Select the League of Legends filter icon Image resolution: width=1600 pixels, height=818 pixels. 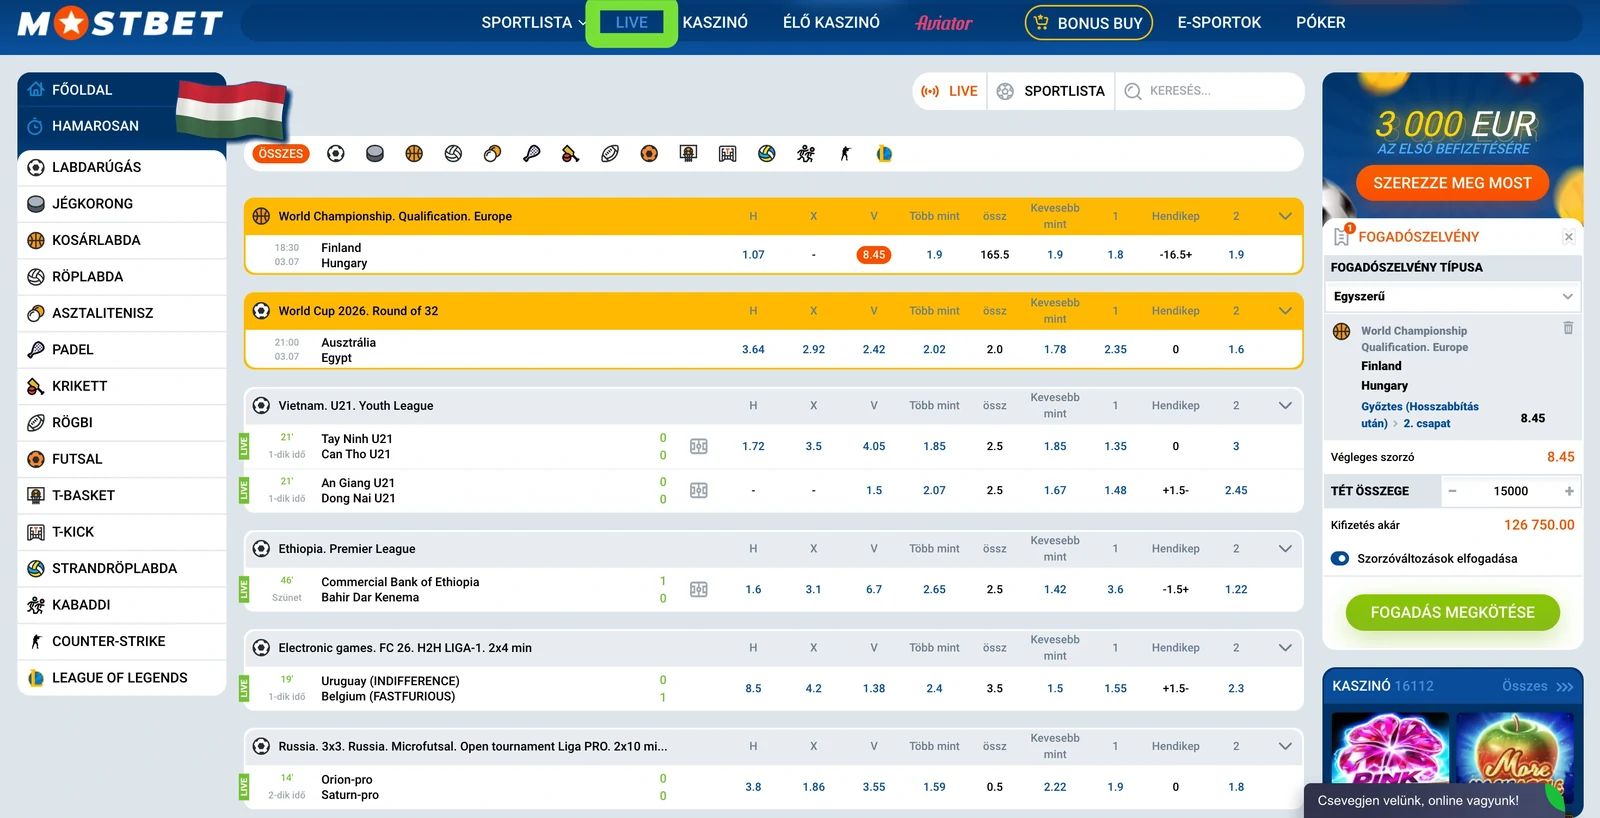pyautogui.click(x=884, y=154)
